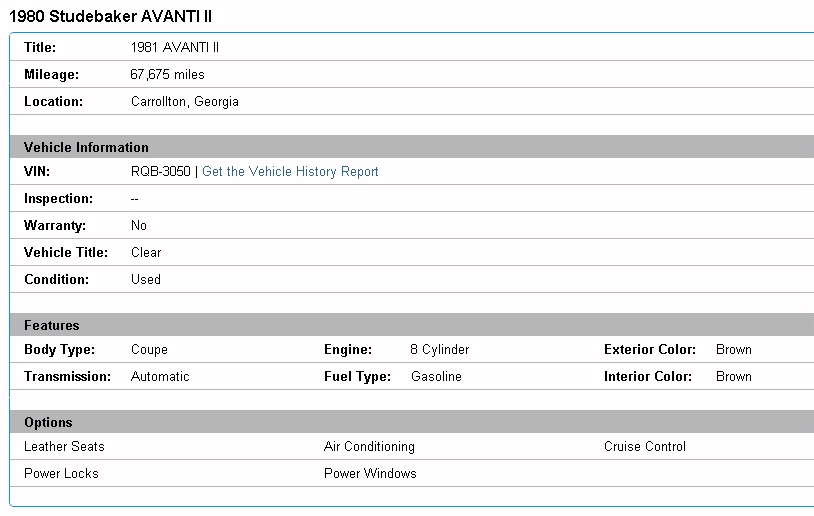Image resolution: width=814 pixels, height=516 pixels.
Task: Click the Gasoline fuel type value
Action: coord(436,377)
